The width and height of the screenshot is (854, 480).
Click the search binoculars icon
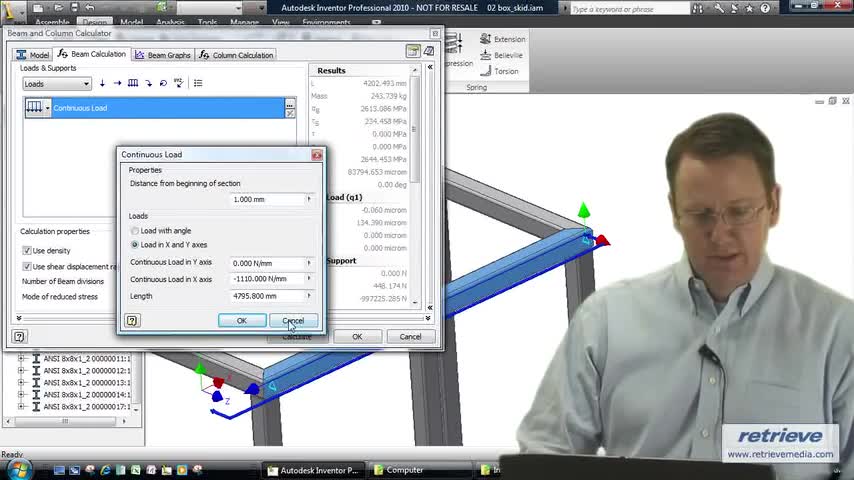tap(698, 8)
